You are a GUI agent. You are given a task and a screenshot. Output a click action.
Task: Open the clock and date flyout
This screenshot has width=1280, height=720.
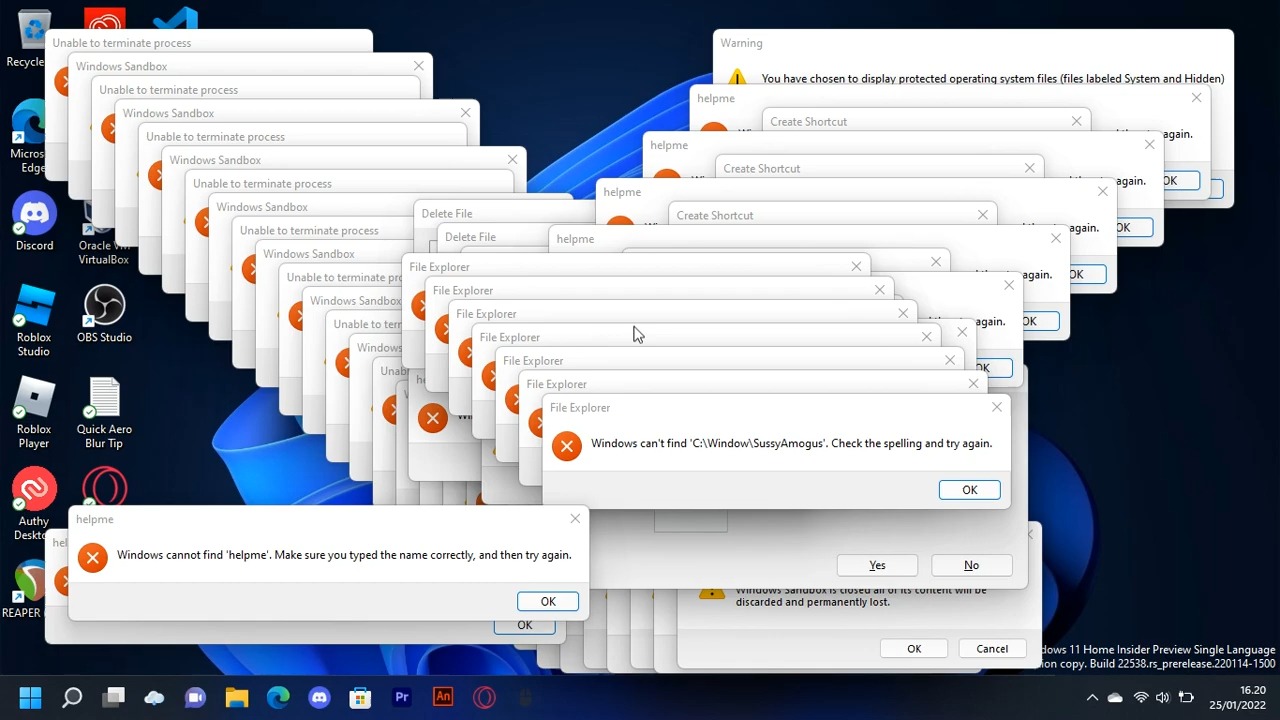pyautogui.click(x=1238, y=697)
